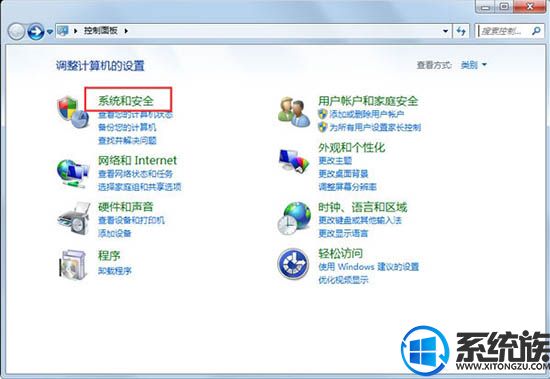Open address bar history dropdown
Viewport: 550px width, 379px height.
[x=445, y=31]
